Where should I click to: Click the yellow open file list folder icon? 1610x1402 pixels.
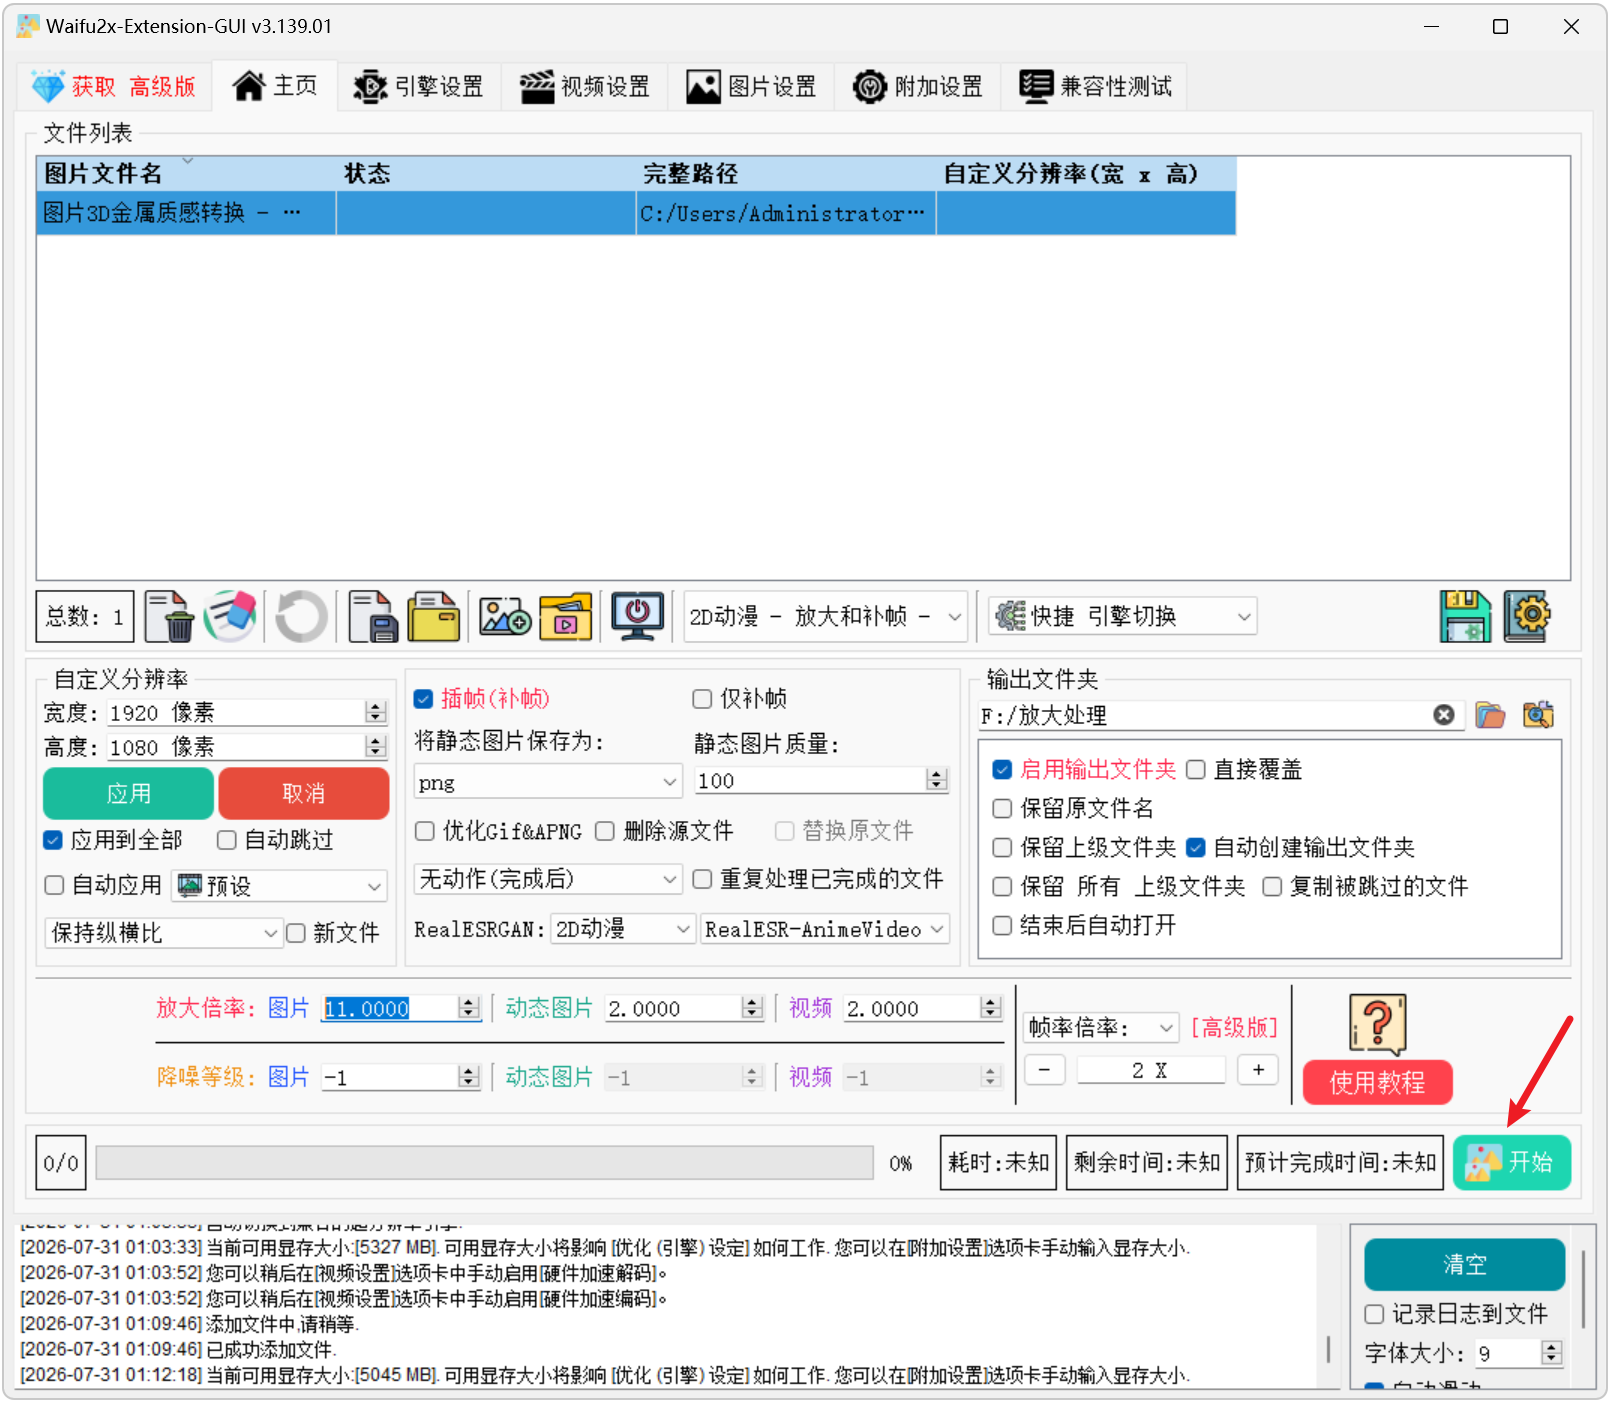pyautogui.click(x=434, y=616)
